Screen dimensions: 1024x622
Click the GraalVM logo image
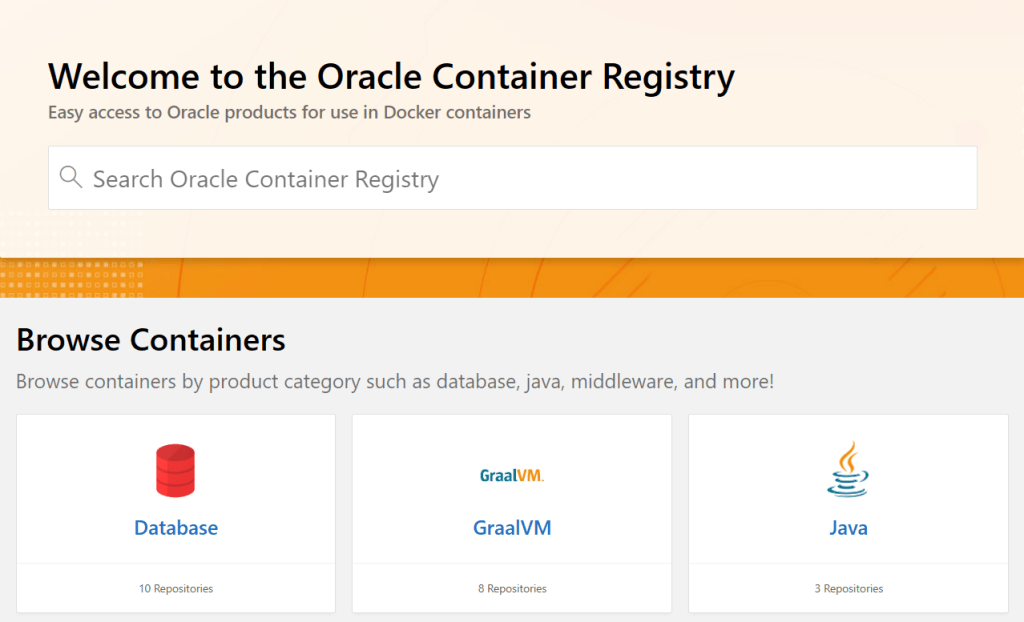tap(512, 476)
